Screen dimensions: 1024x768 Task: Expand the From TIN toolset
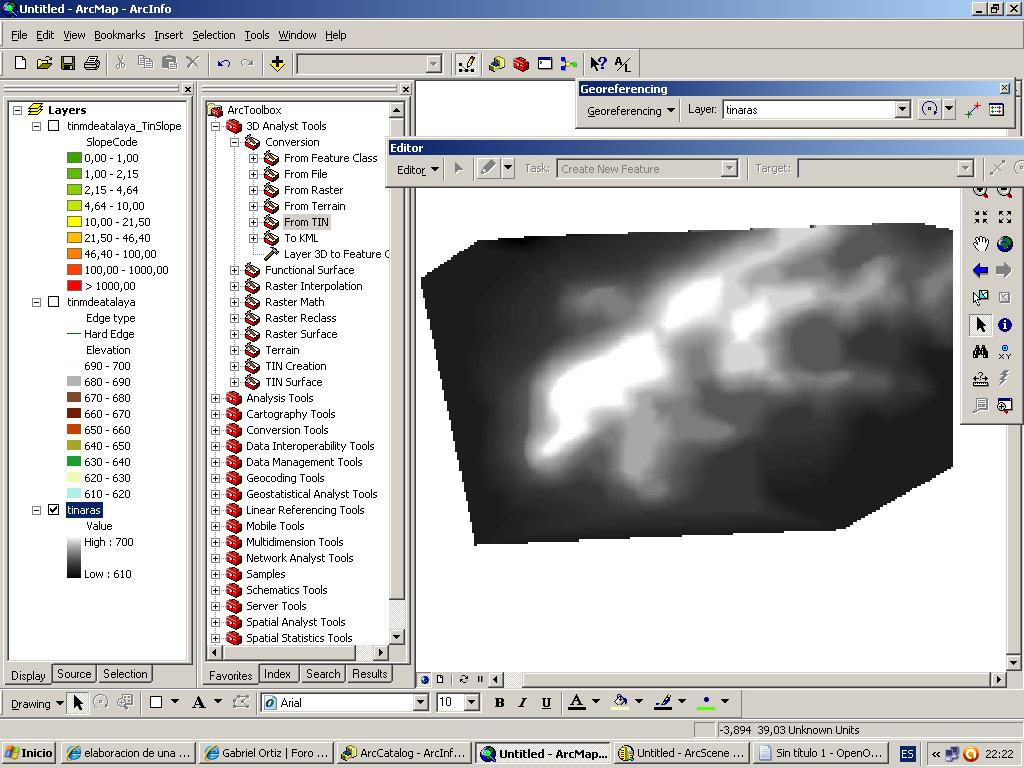coord(253,222)
